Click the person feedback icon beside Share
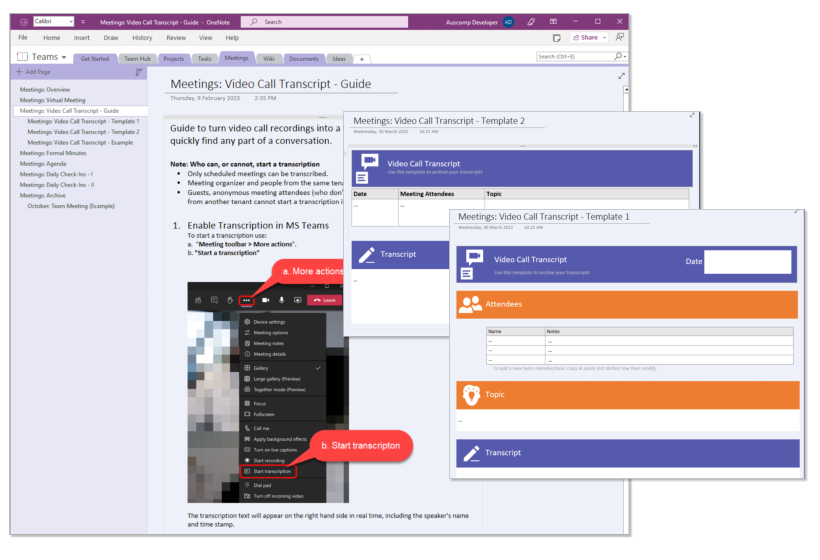The image size is (820, 560). click(620, 37)
